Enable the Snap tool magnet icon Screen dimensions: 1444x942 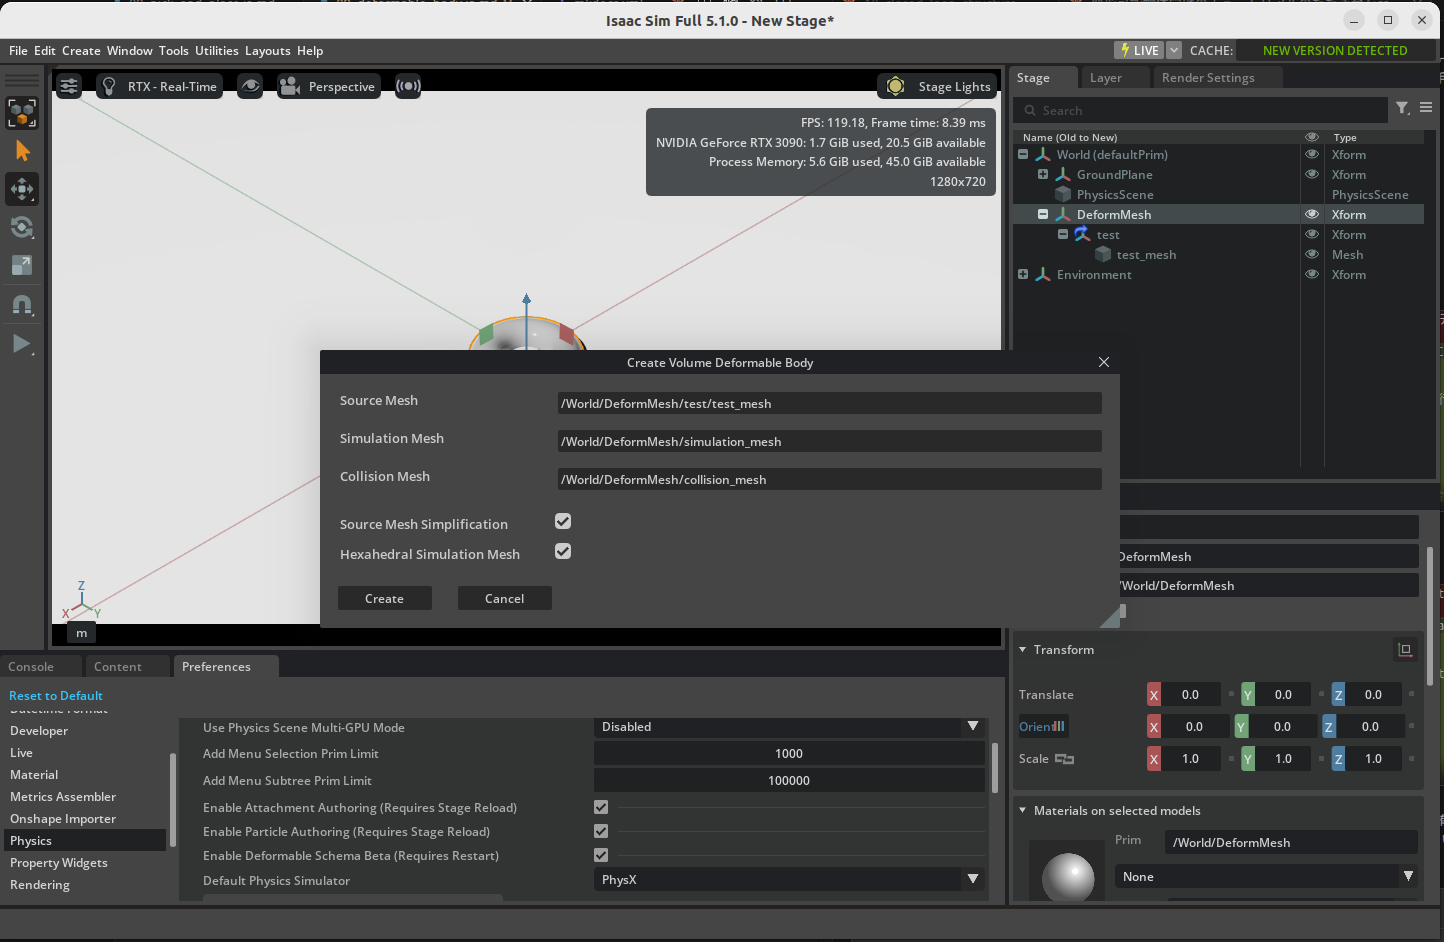(22, 305)
